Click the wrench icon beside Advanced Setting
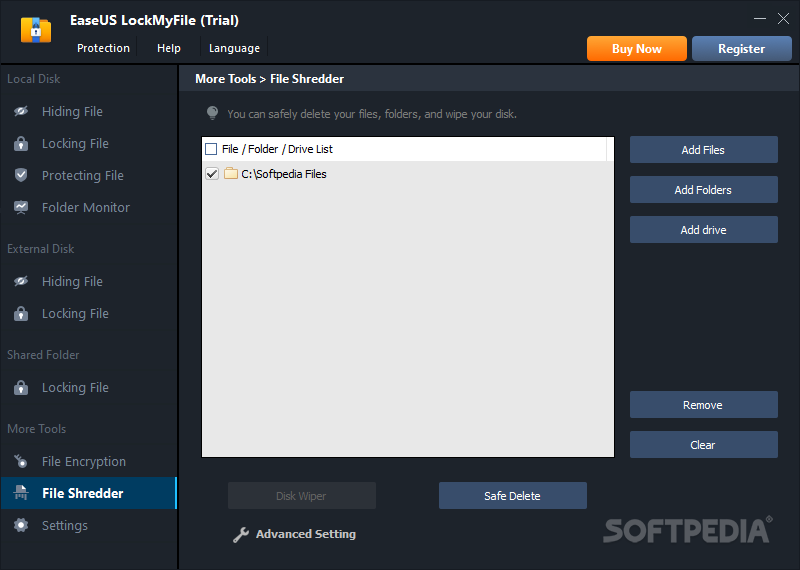This screenshot has width=800, height=570. click(x=241, y=534)
